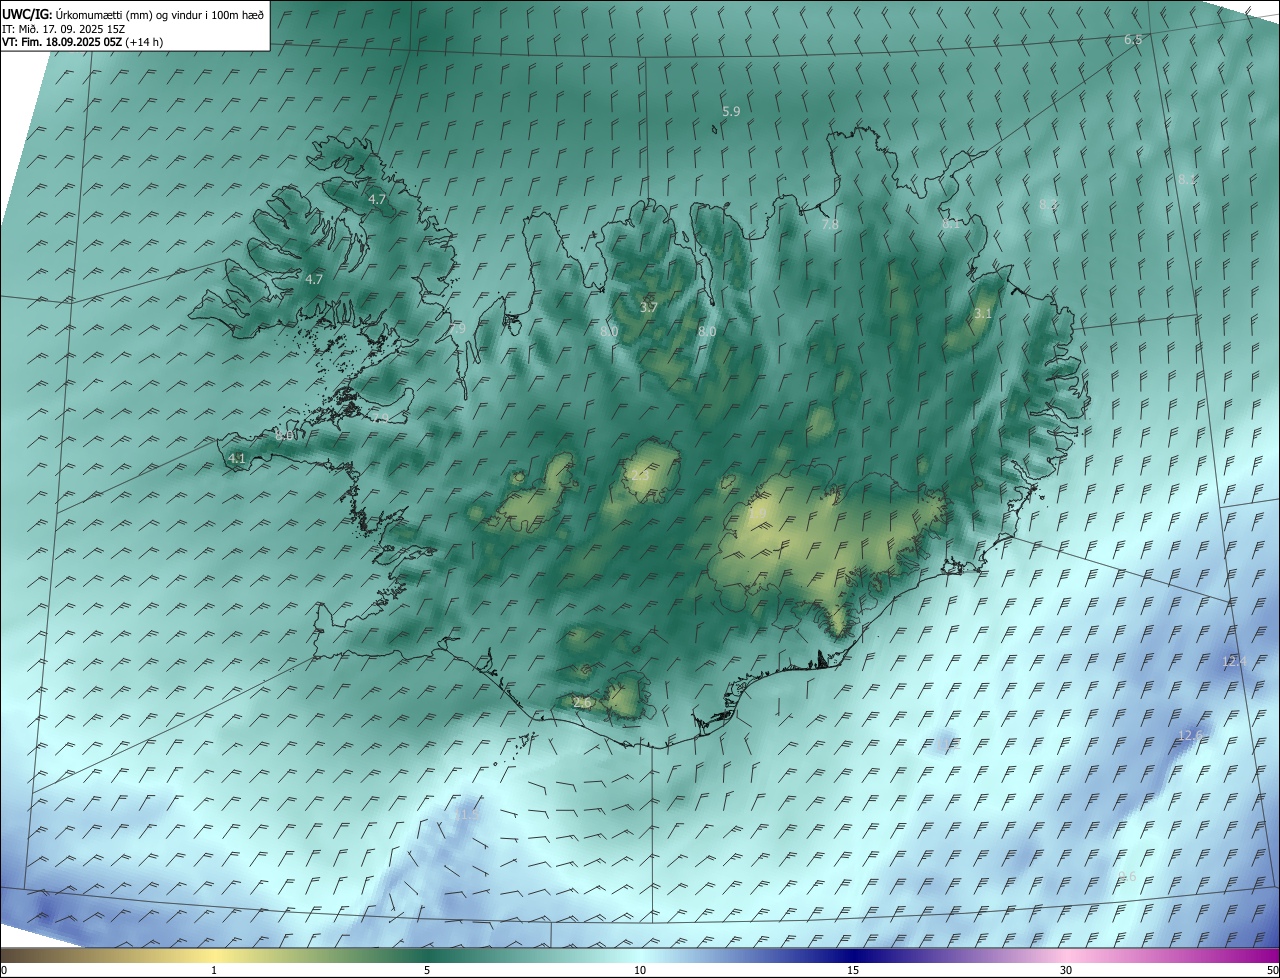The height and width of the screenshot is (978, 1280).
Task: Click the 5.9 value label over the sea
Action: pos(731,112)
